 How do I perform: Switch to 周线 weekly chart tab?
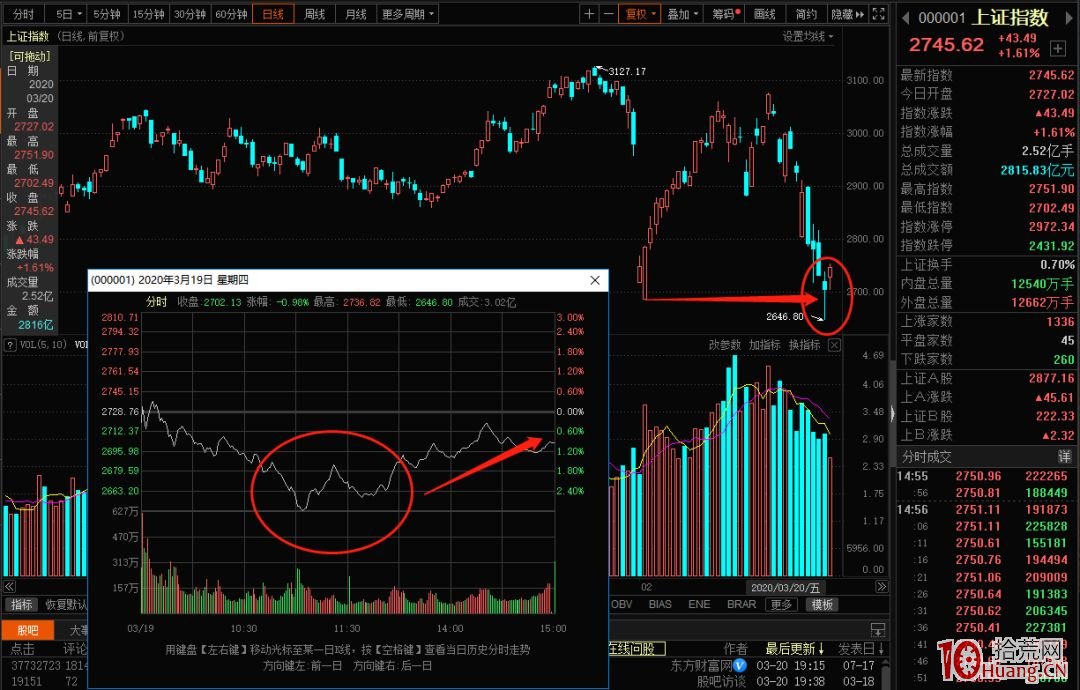pos(315,14)
